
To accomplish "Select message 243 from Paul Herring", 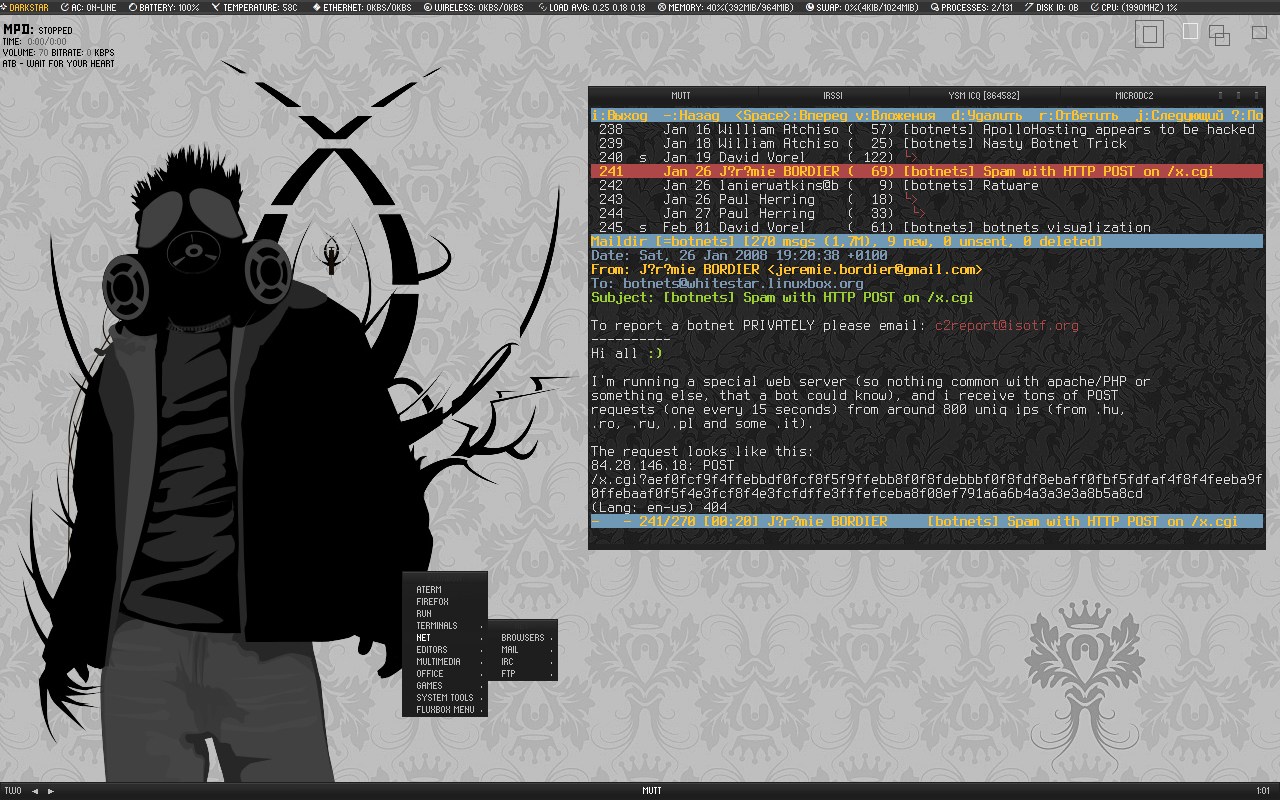I will coord(927,200).
